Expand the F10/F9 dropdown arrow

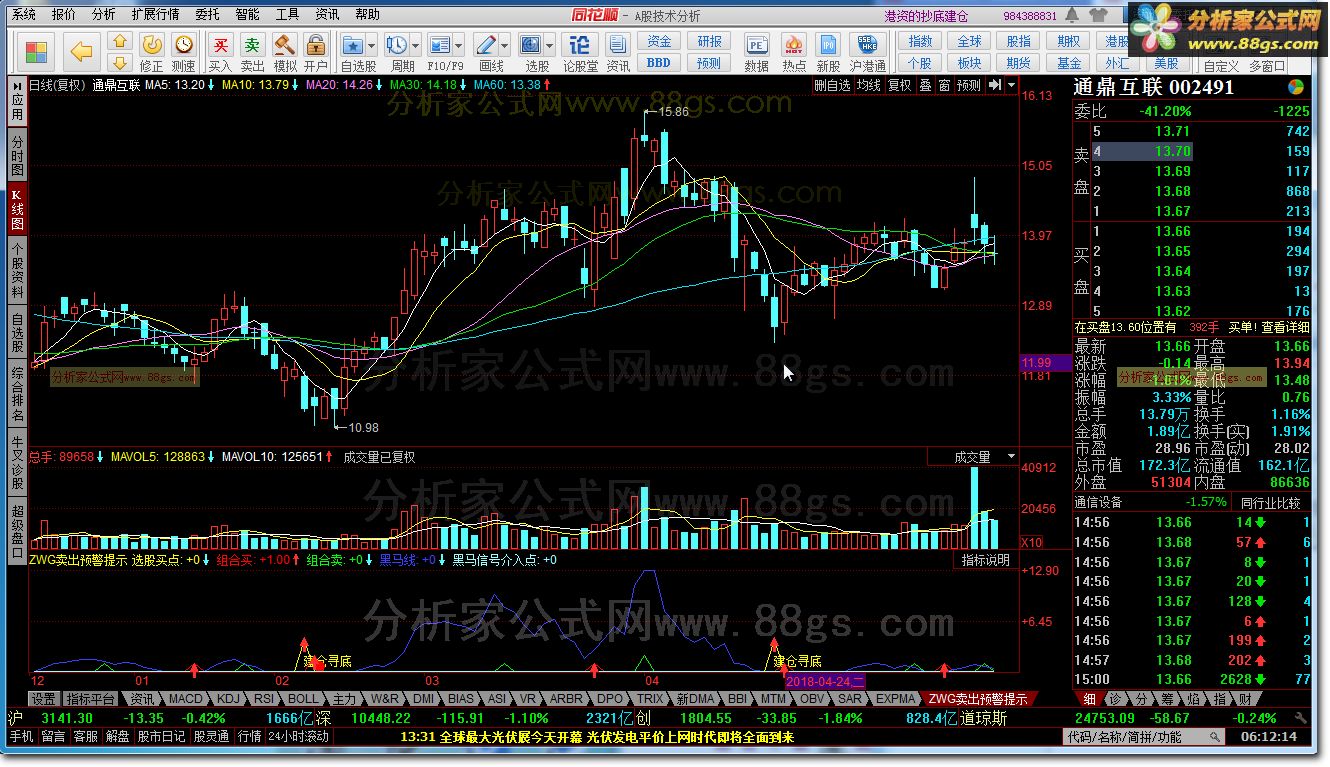(459, 46)
